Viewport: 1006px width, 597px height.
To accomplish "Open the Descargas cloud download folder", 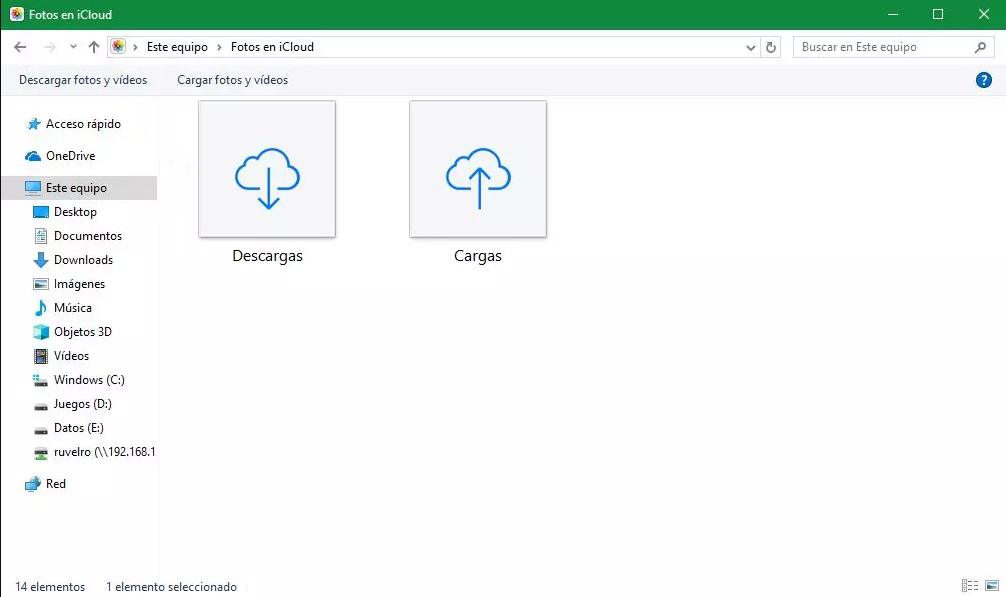I will [x=267, y=170].
